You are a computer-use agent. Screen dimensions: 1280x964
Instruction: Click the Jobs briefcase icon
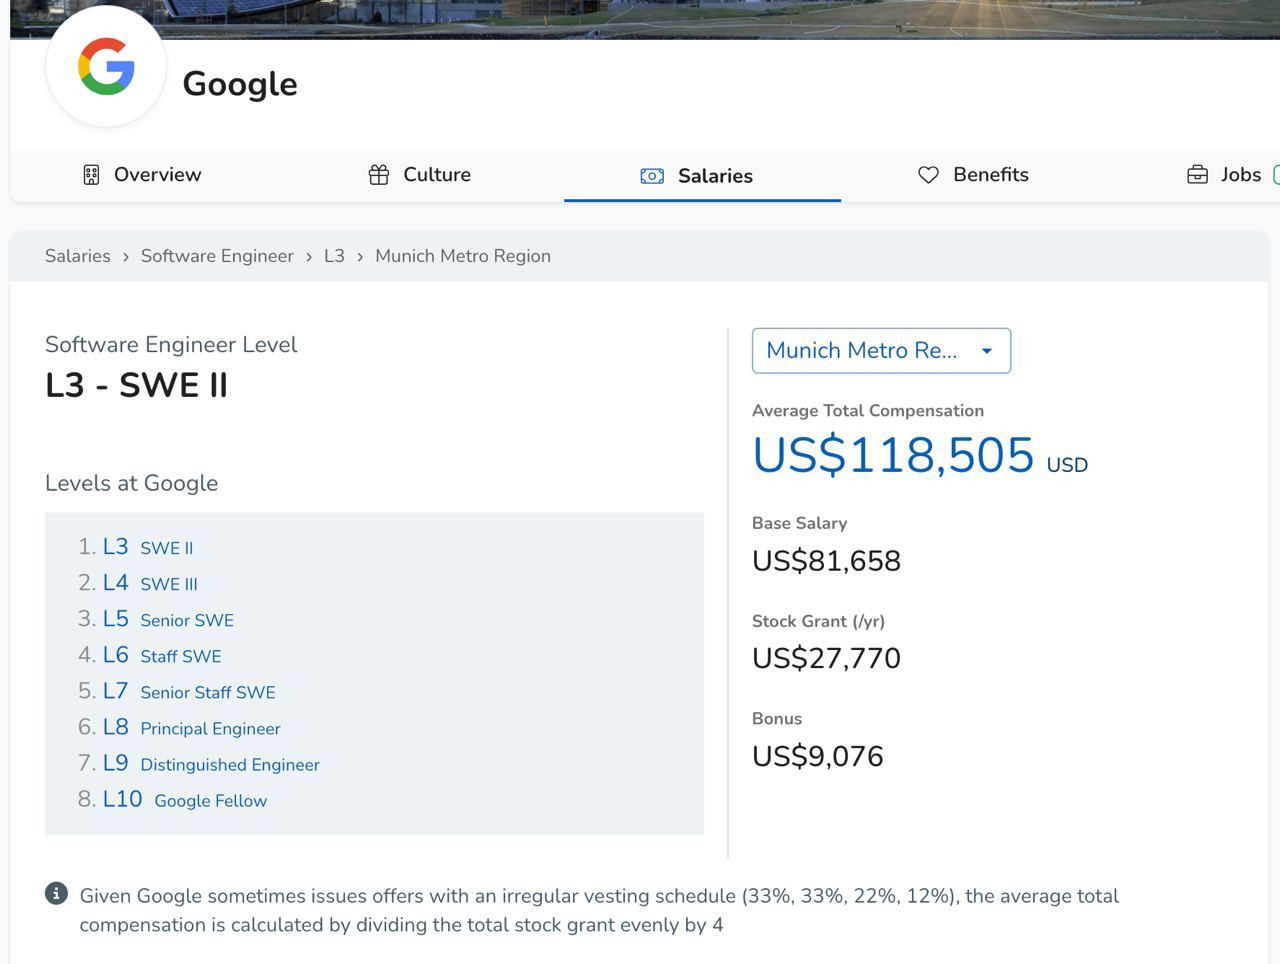click(1197, 175)
